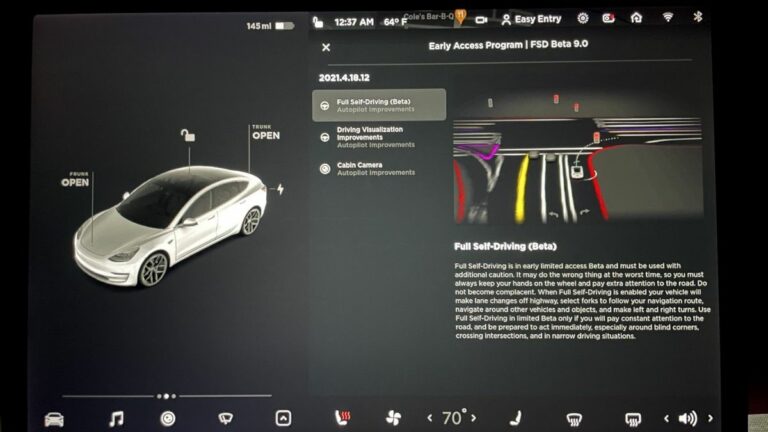Open the app launcher up-arrow icon

tap(283, 418)
